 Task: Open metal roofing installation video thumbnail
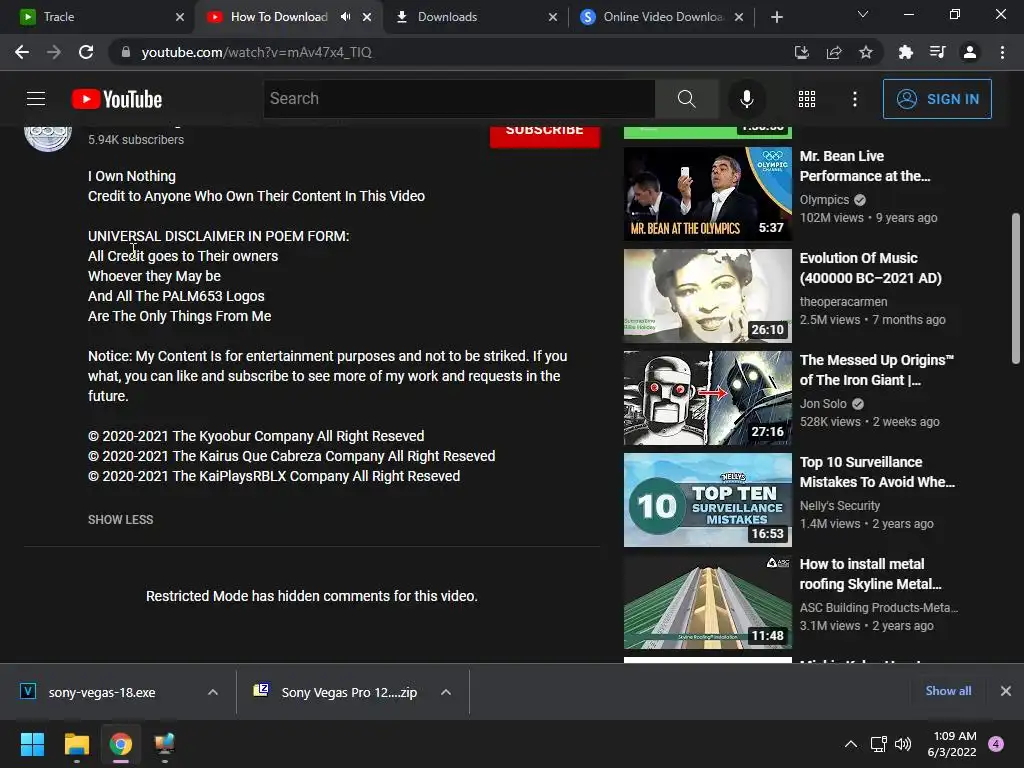pos(708,601)
